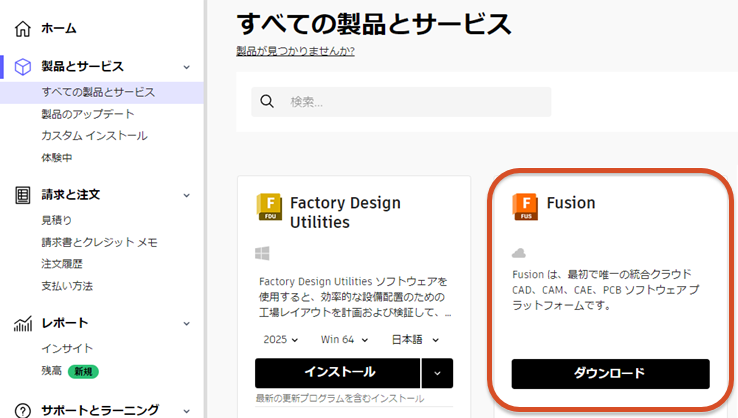Click the 請求と注文 section heading
The image size is (738, 418).
[x=71, y=195]
